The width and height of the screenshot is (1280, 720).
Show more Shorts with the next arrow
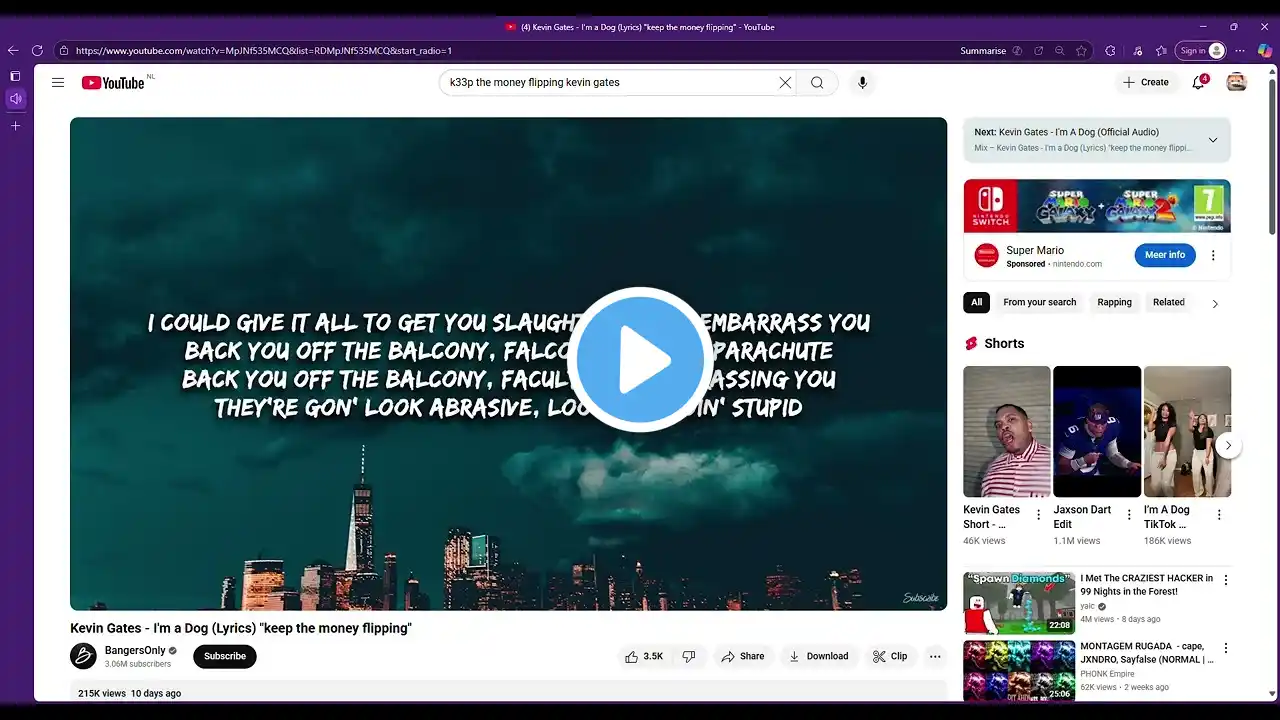click(1228, 446)
